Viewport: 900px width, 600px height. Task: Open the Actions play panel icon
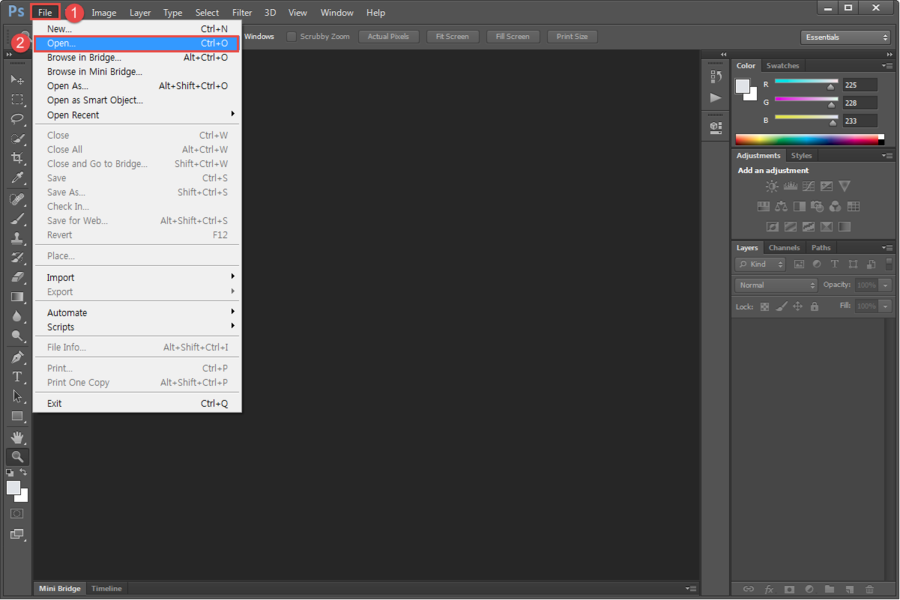716,98
